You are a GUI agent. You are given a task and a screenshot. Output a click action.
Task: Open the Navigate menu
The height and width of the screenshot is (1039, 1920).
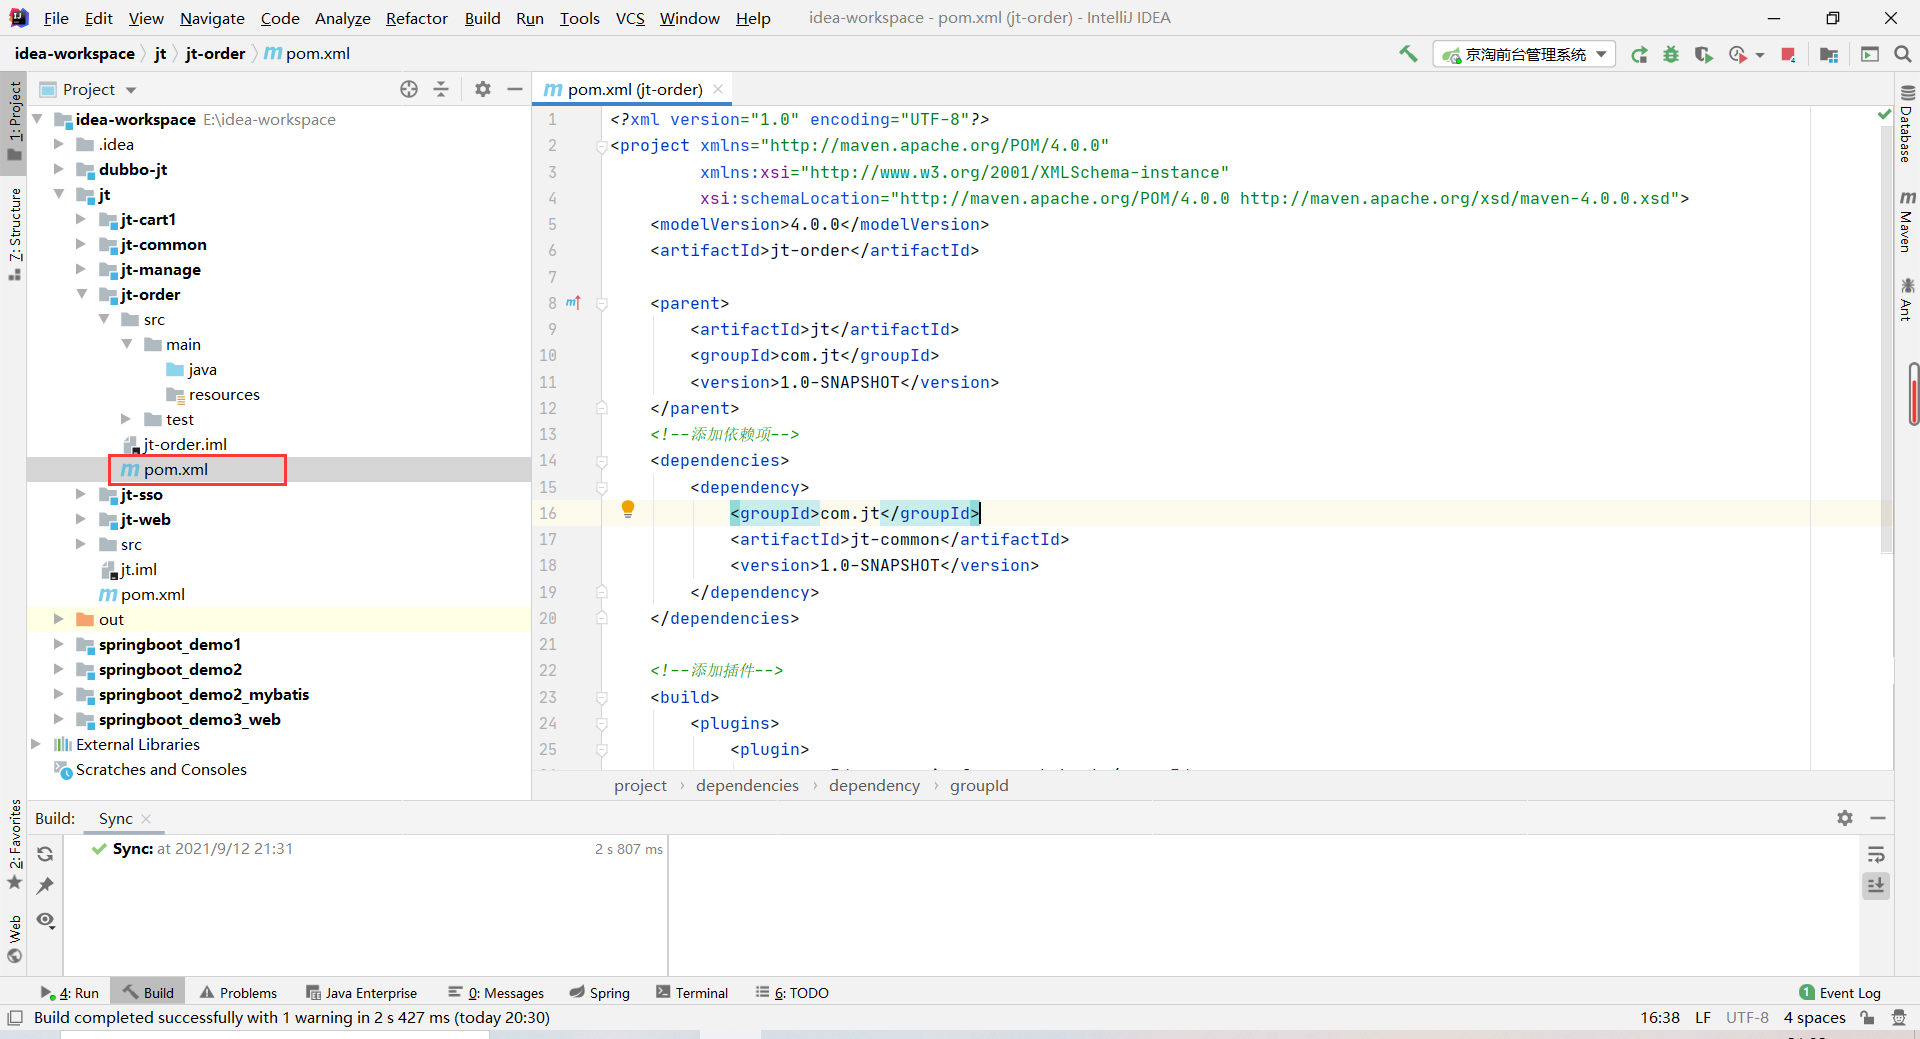212,18
